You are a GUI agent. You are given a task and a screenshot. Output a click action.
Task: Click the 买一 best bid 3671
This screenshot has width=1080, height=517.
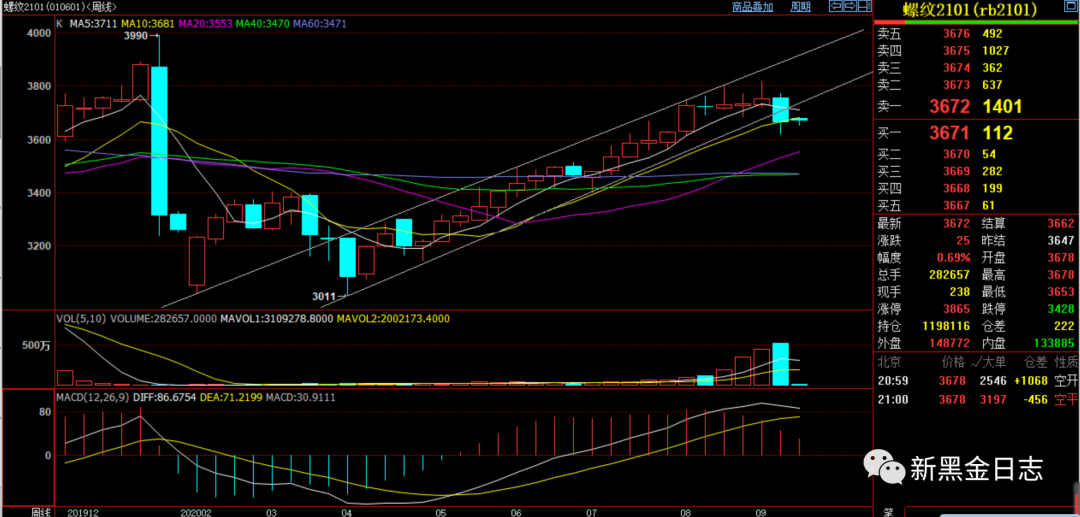click(950, 133)
